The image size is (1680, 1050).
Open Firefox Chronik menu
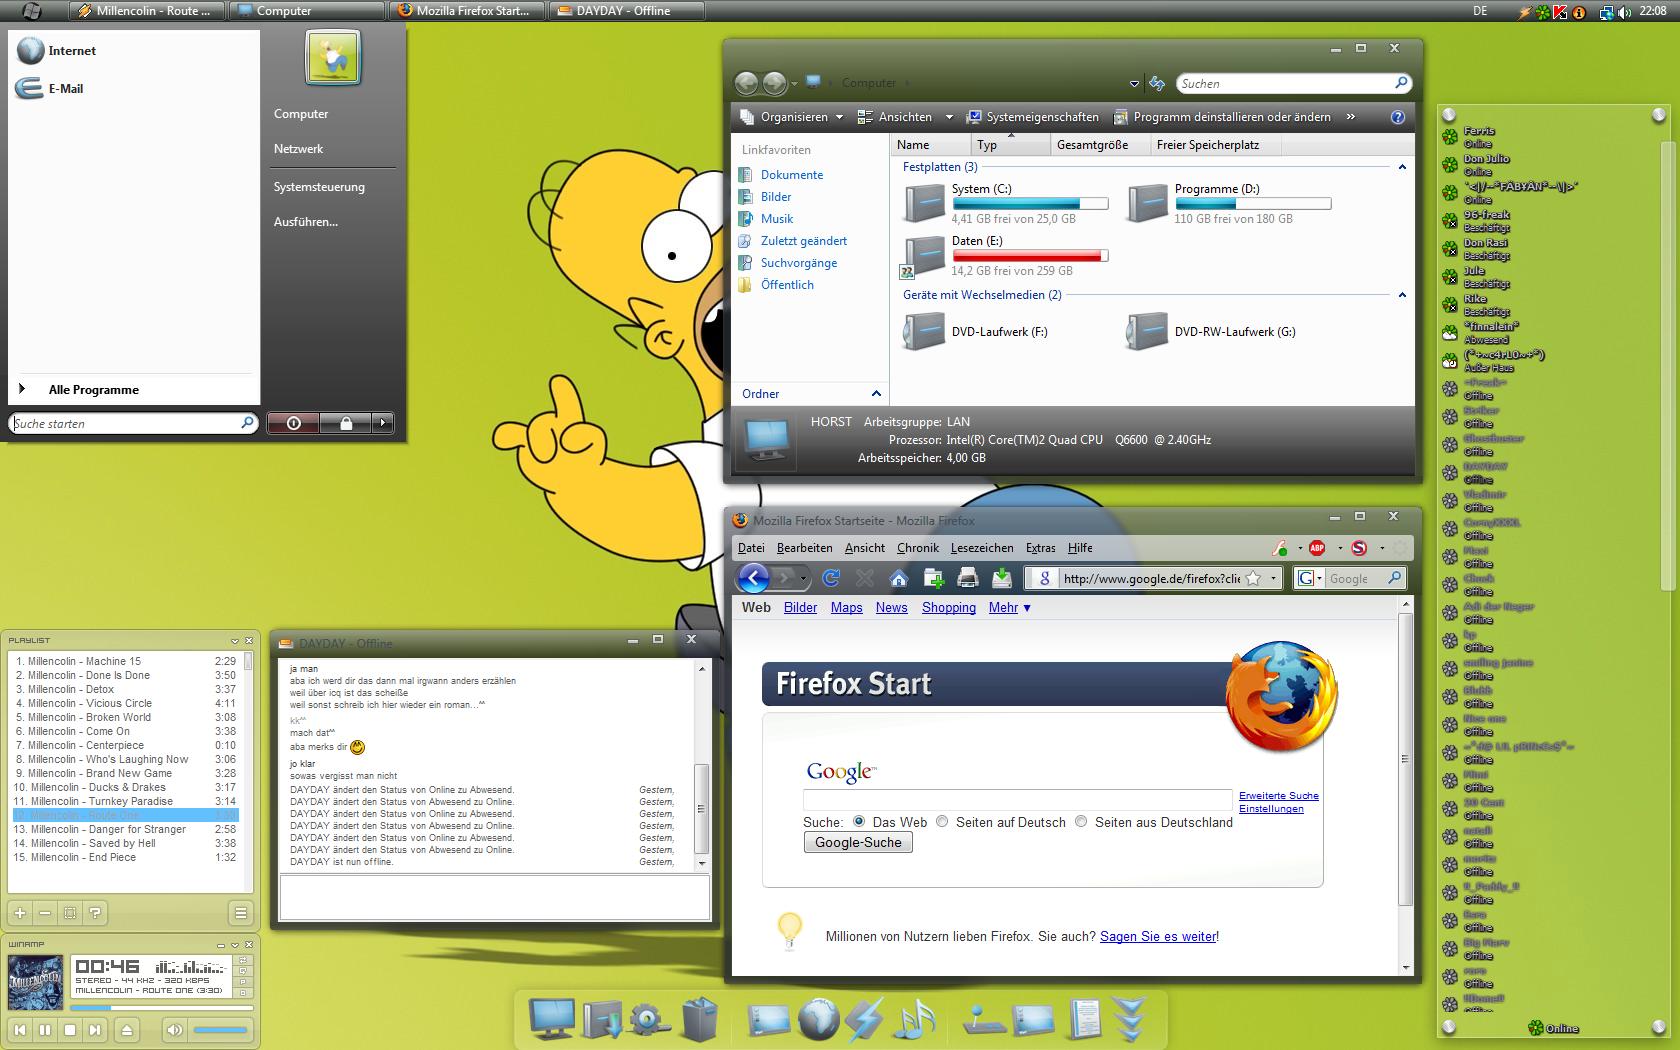918,548
